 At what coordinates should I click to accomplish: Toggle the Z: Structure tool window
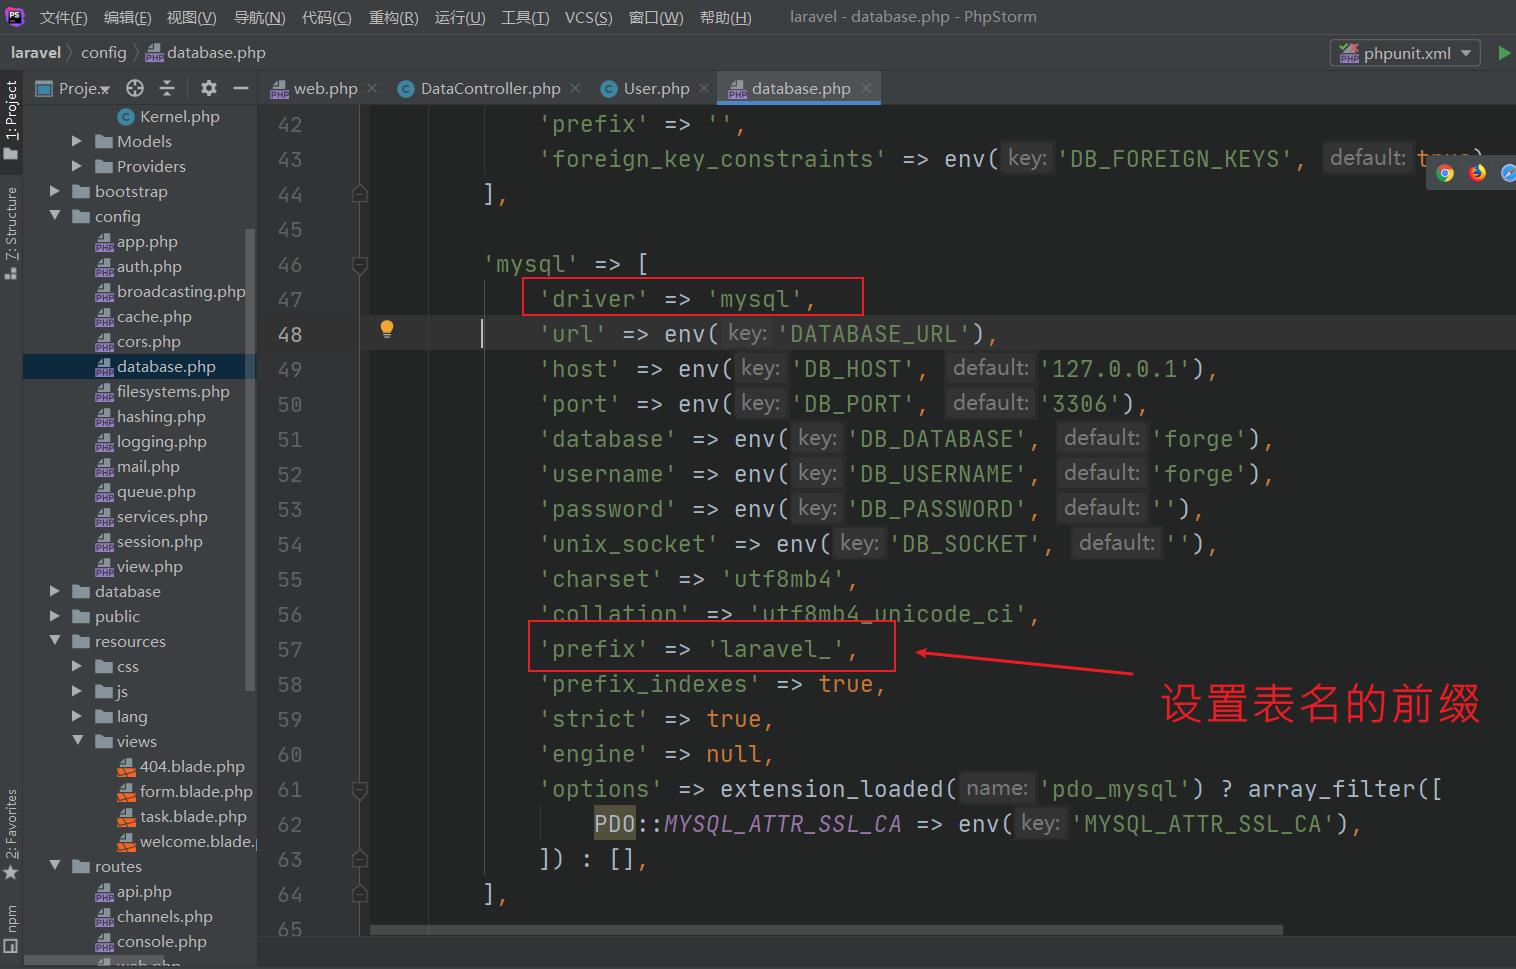pos(11,232)
